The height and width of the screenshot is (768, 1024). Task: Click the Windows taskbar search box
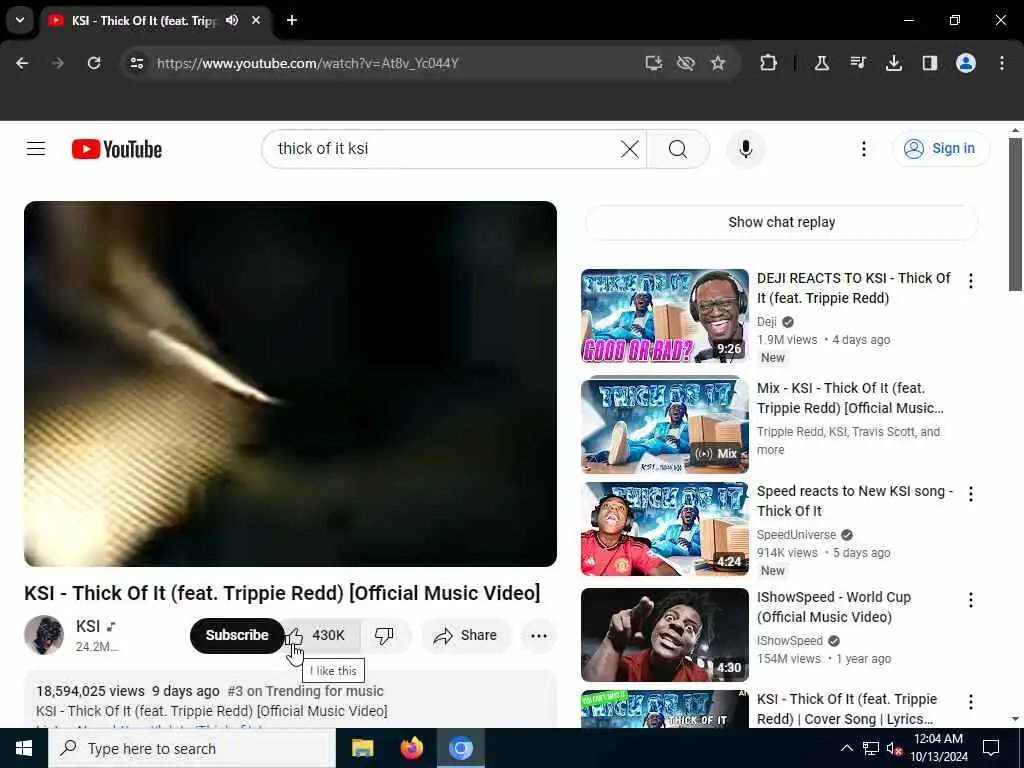click(192, 748)
